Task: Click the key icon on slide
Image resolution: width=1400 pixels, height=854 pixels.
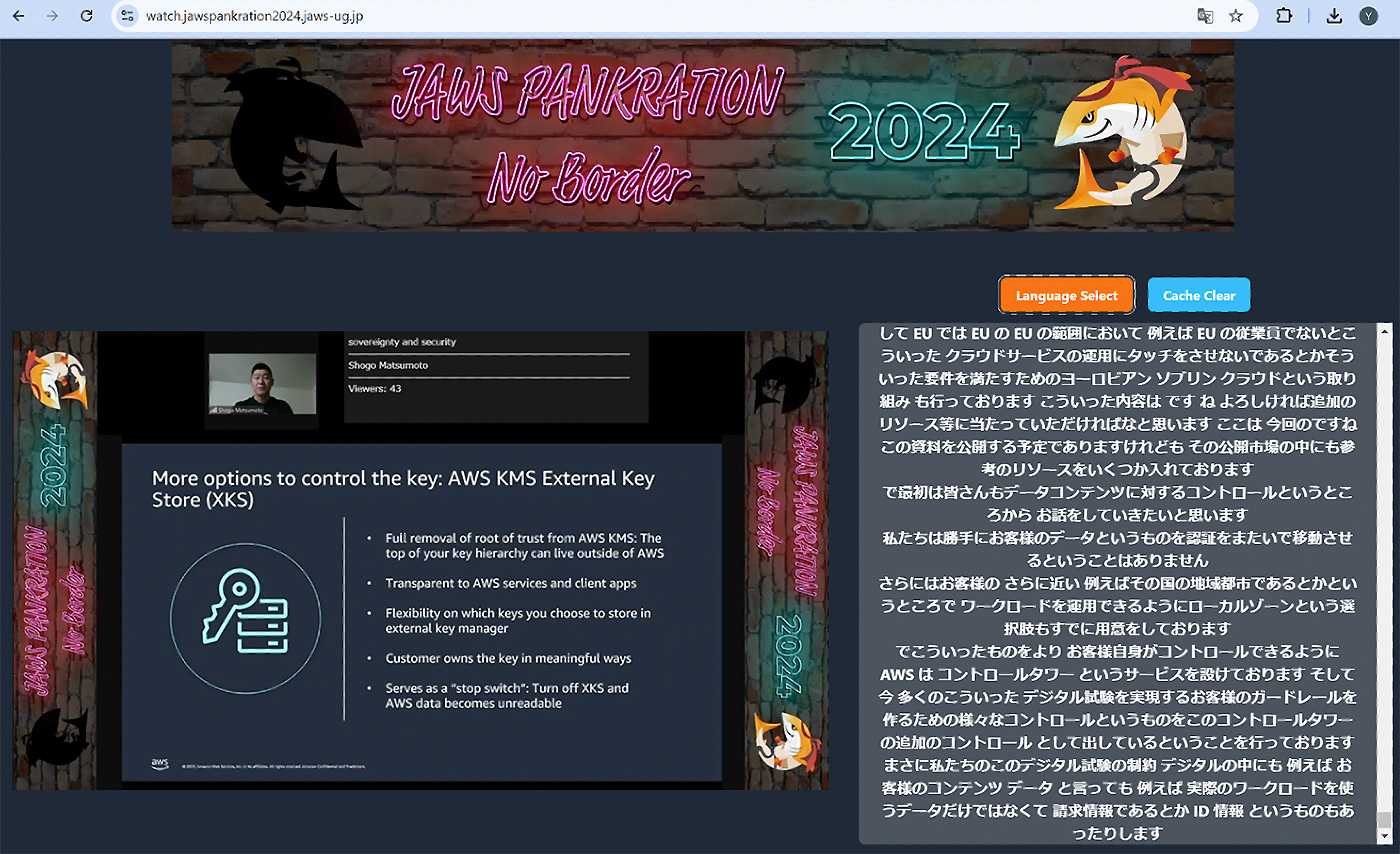Action: (x=245, y=618)
